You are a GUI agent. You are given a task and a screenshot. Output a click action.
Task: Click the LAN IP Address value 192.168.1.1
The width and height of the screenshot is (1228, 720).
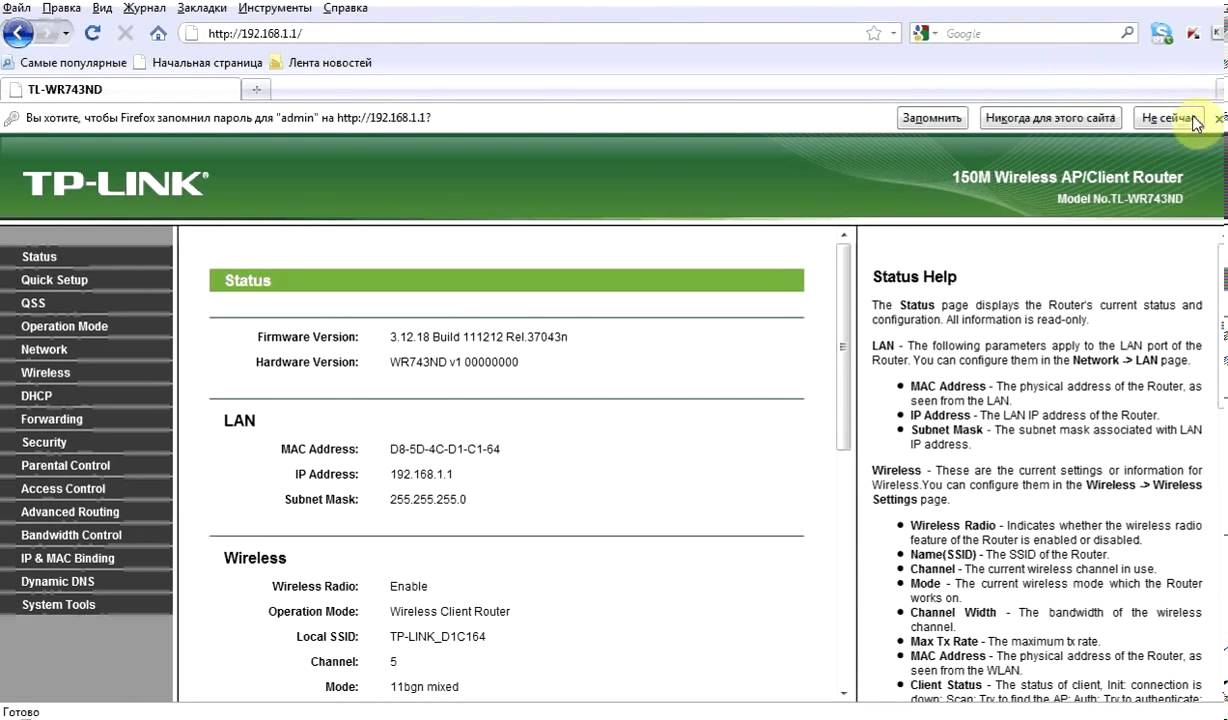point(422,474)
